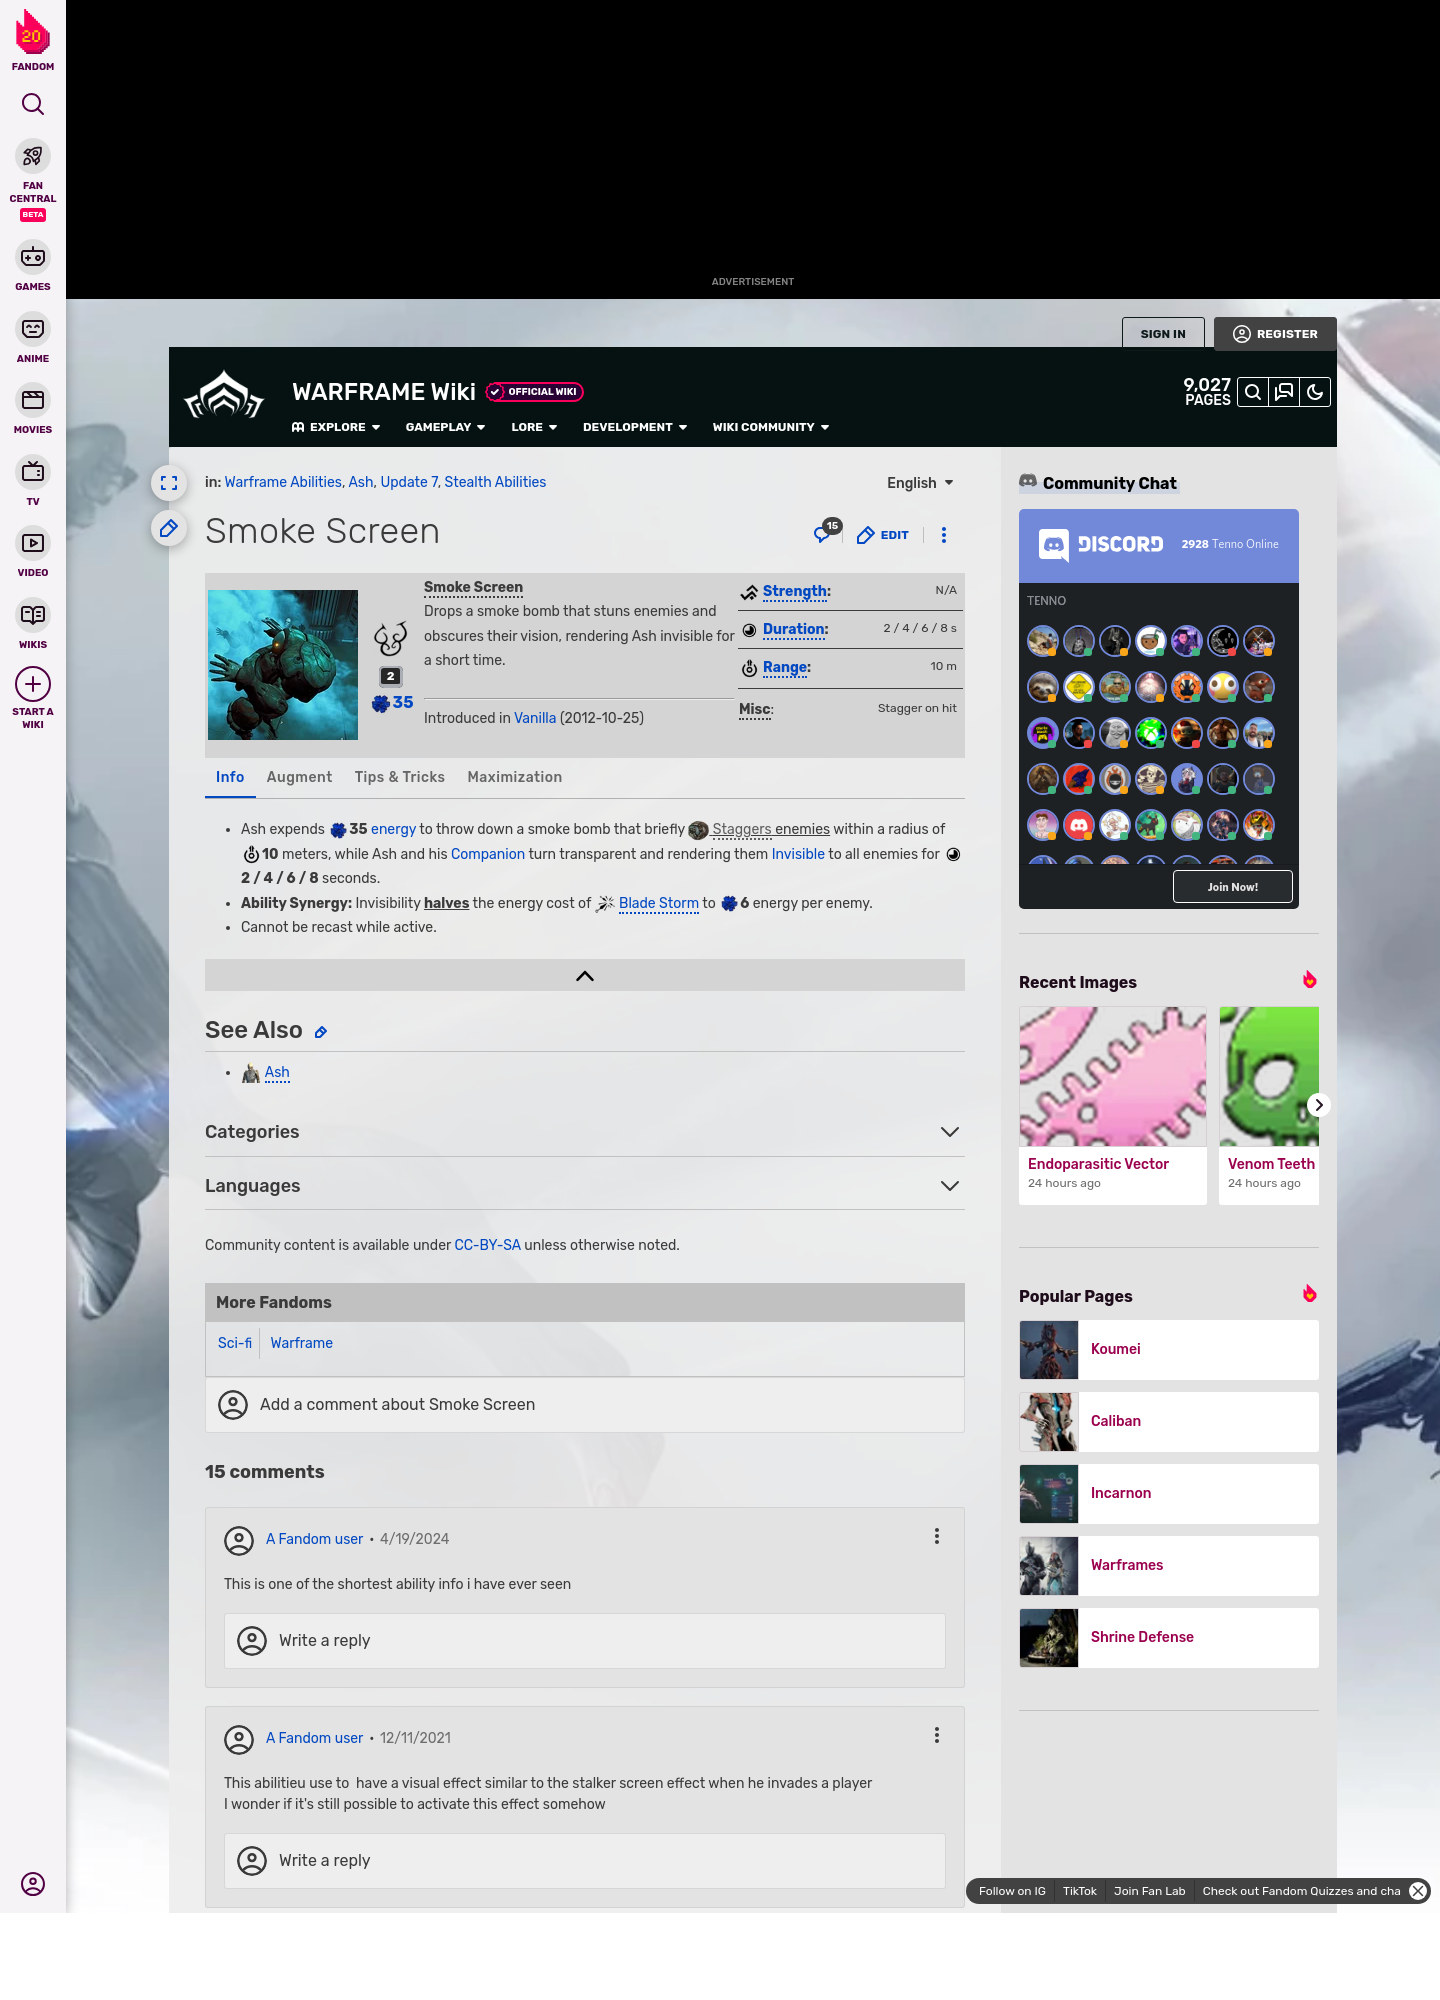Image resolution: width=1440 pixels, height=2000 pixels.
Task: Open the user profile icon in sidebar
Action: [33, 1884]
